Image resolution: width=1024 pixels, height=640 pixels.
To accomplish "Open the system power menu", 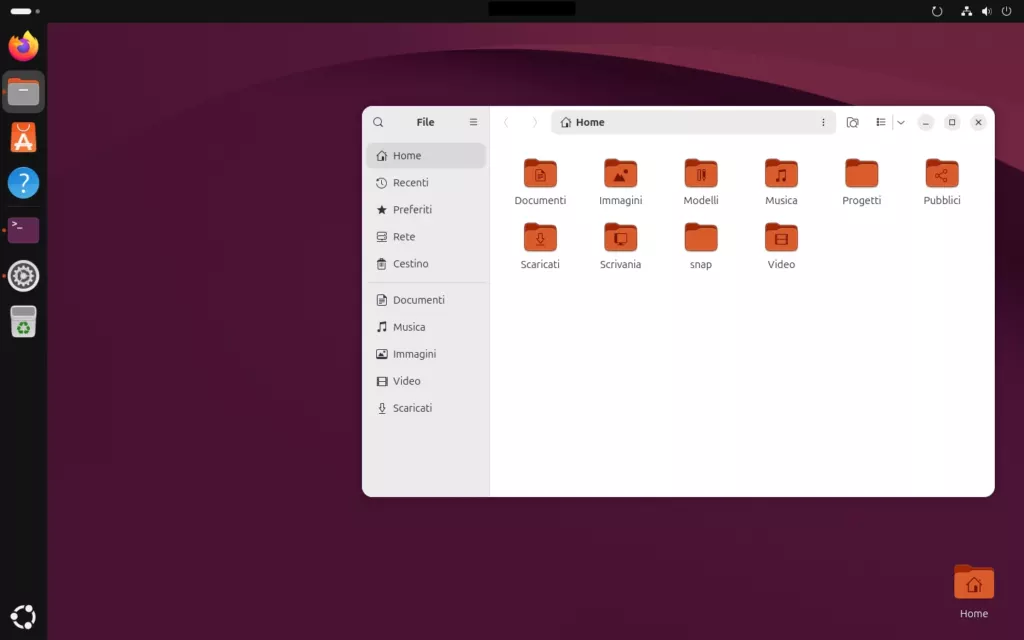I will (1006, 11).
